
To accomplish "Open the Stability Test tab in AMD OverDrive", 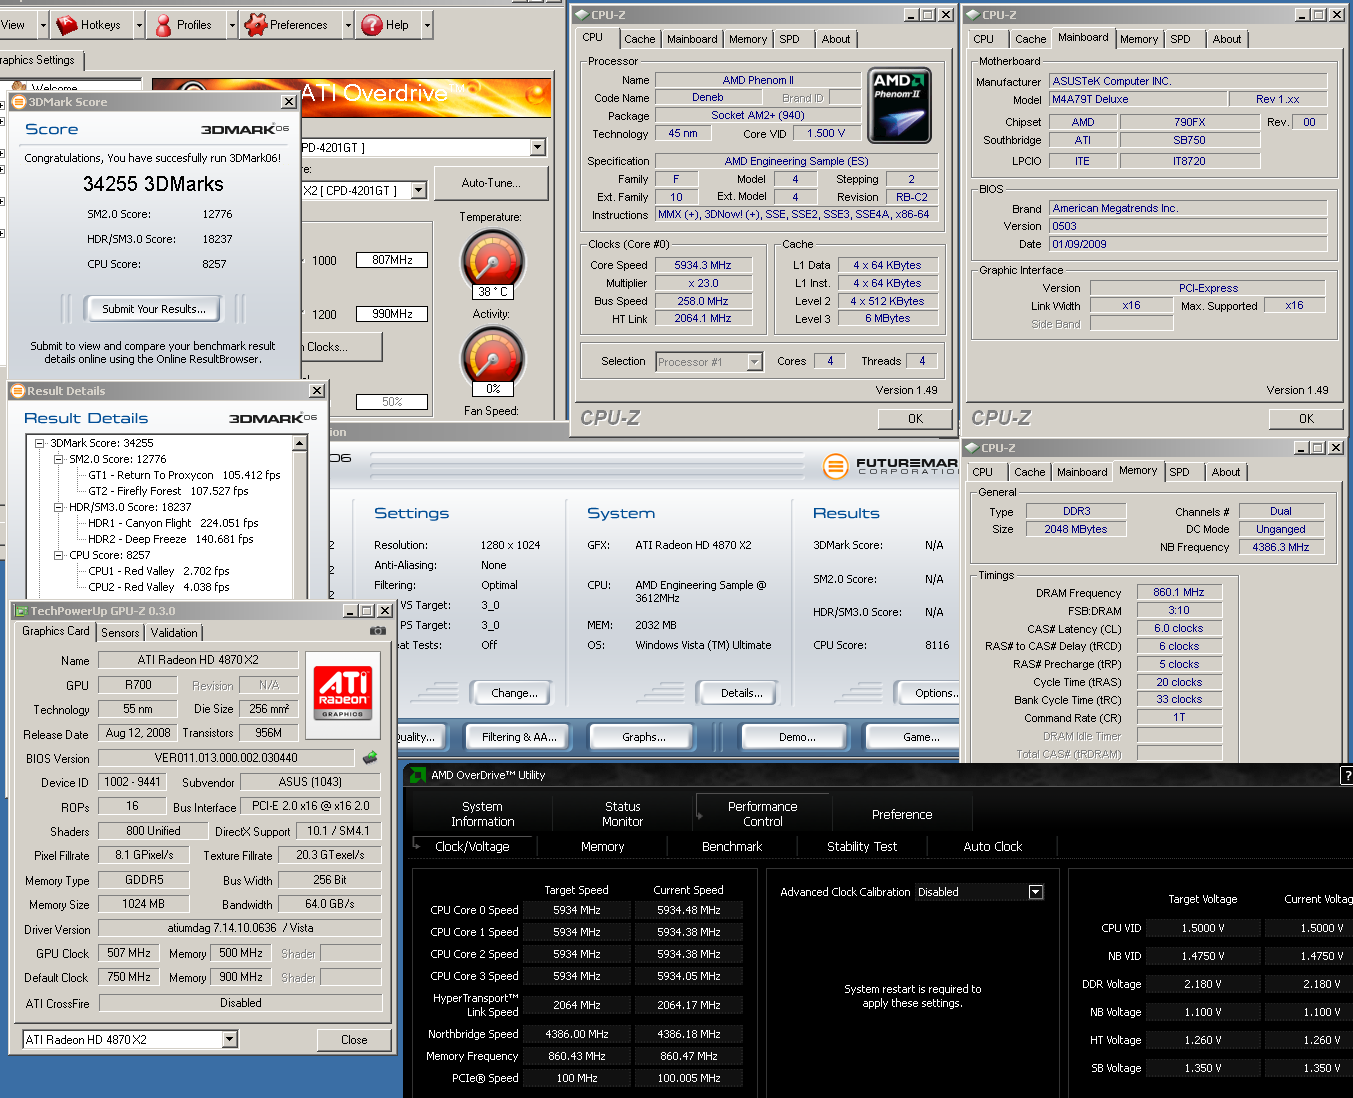I will (861, 847).
